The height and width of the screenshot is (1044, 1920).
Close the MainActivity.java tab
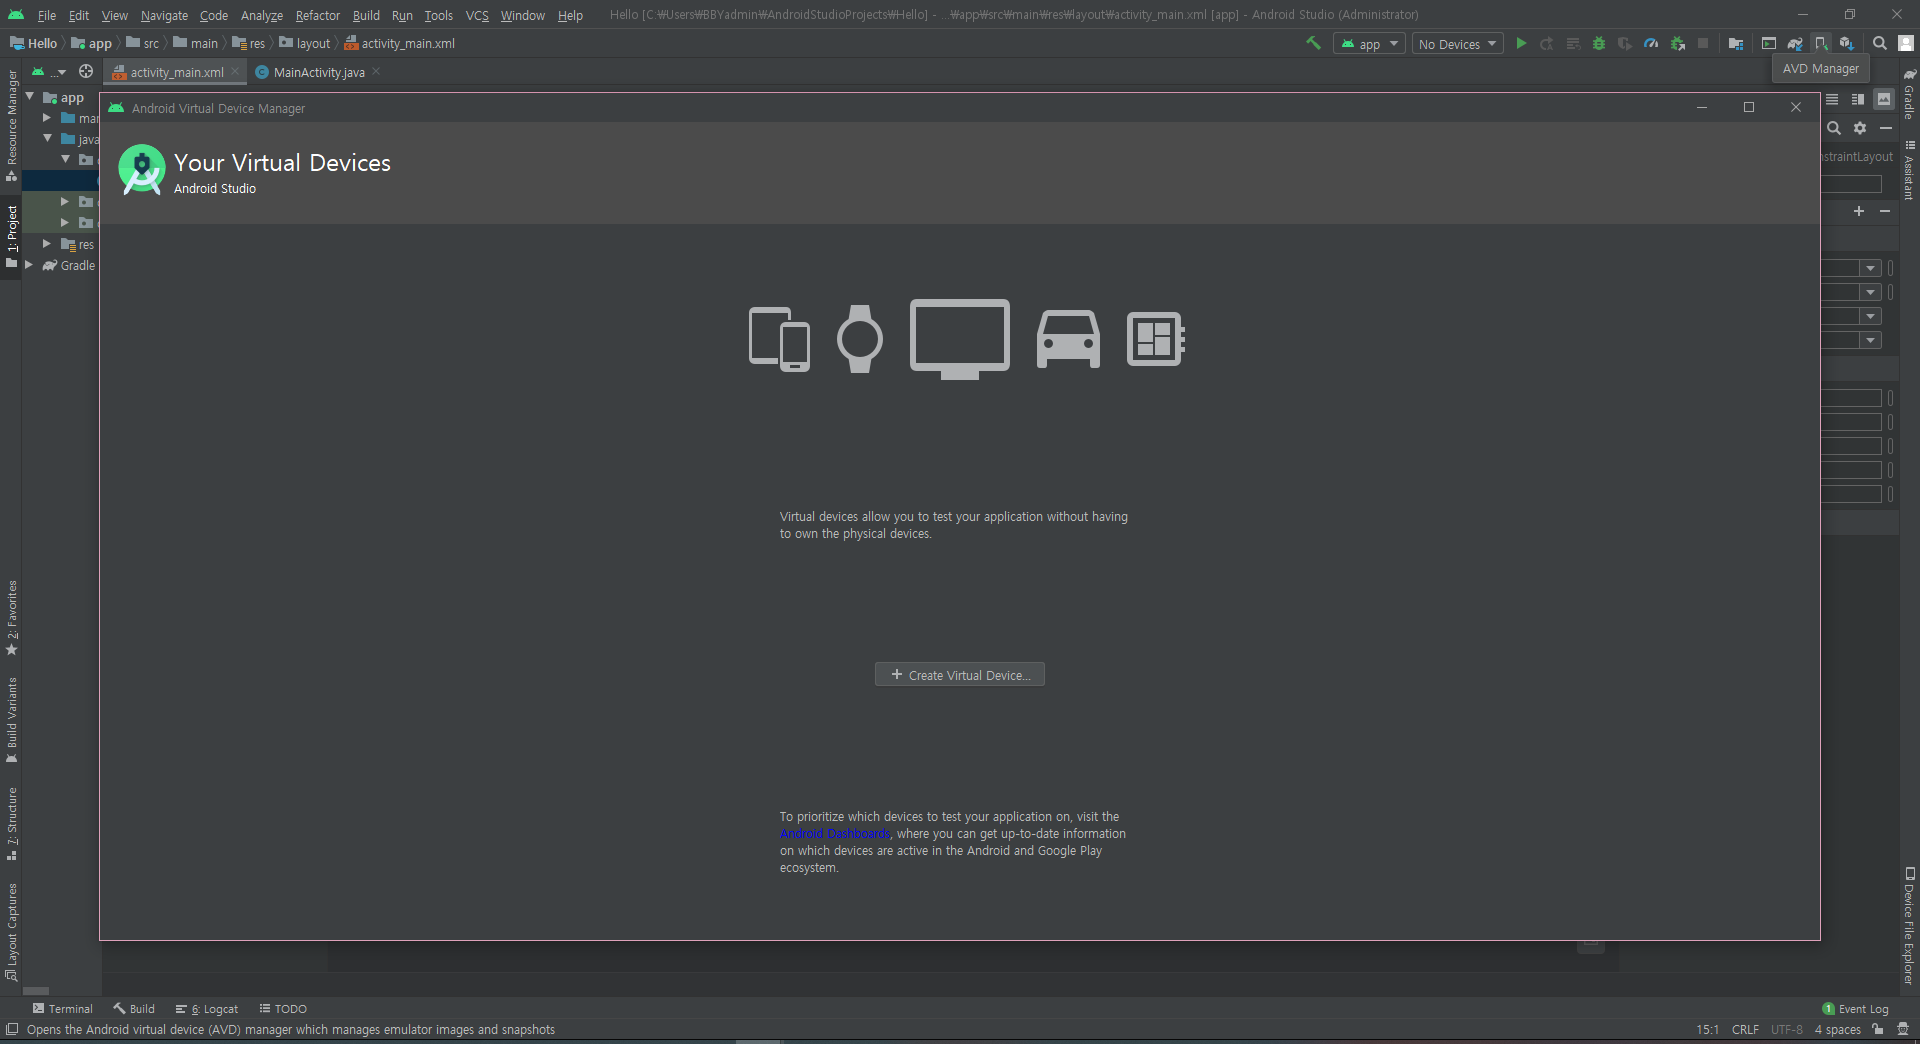coord(376,72)
